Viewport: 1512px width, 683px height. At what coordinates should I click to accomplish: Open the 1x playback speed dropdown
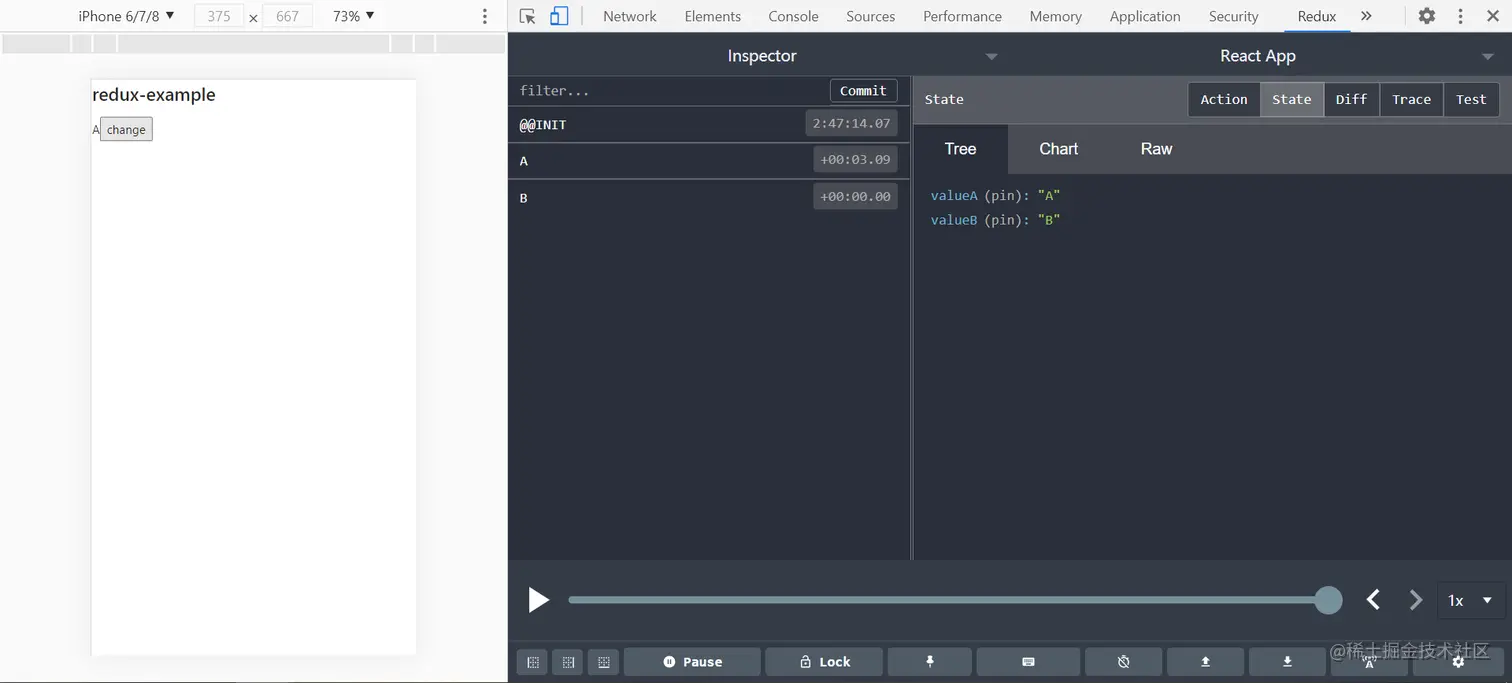pos(1470,600)
